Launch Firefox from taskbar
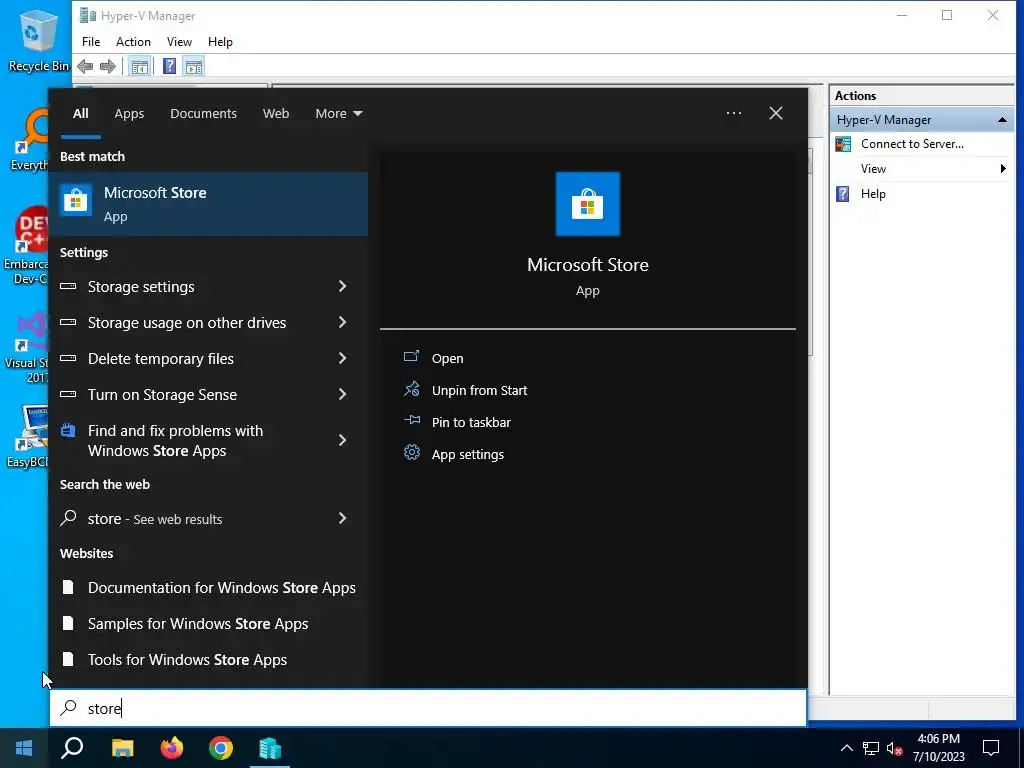 (x=172, y=748)
